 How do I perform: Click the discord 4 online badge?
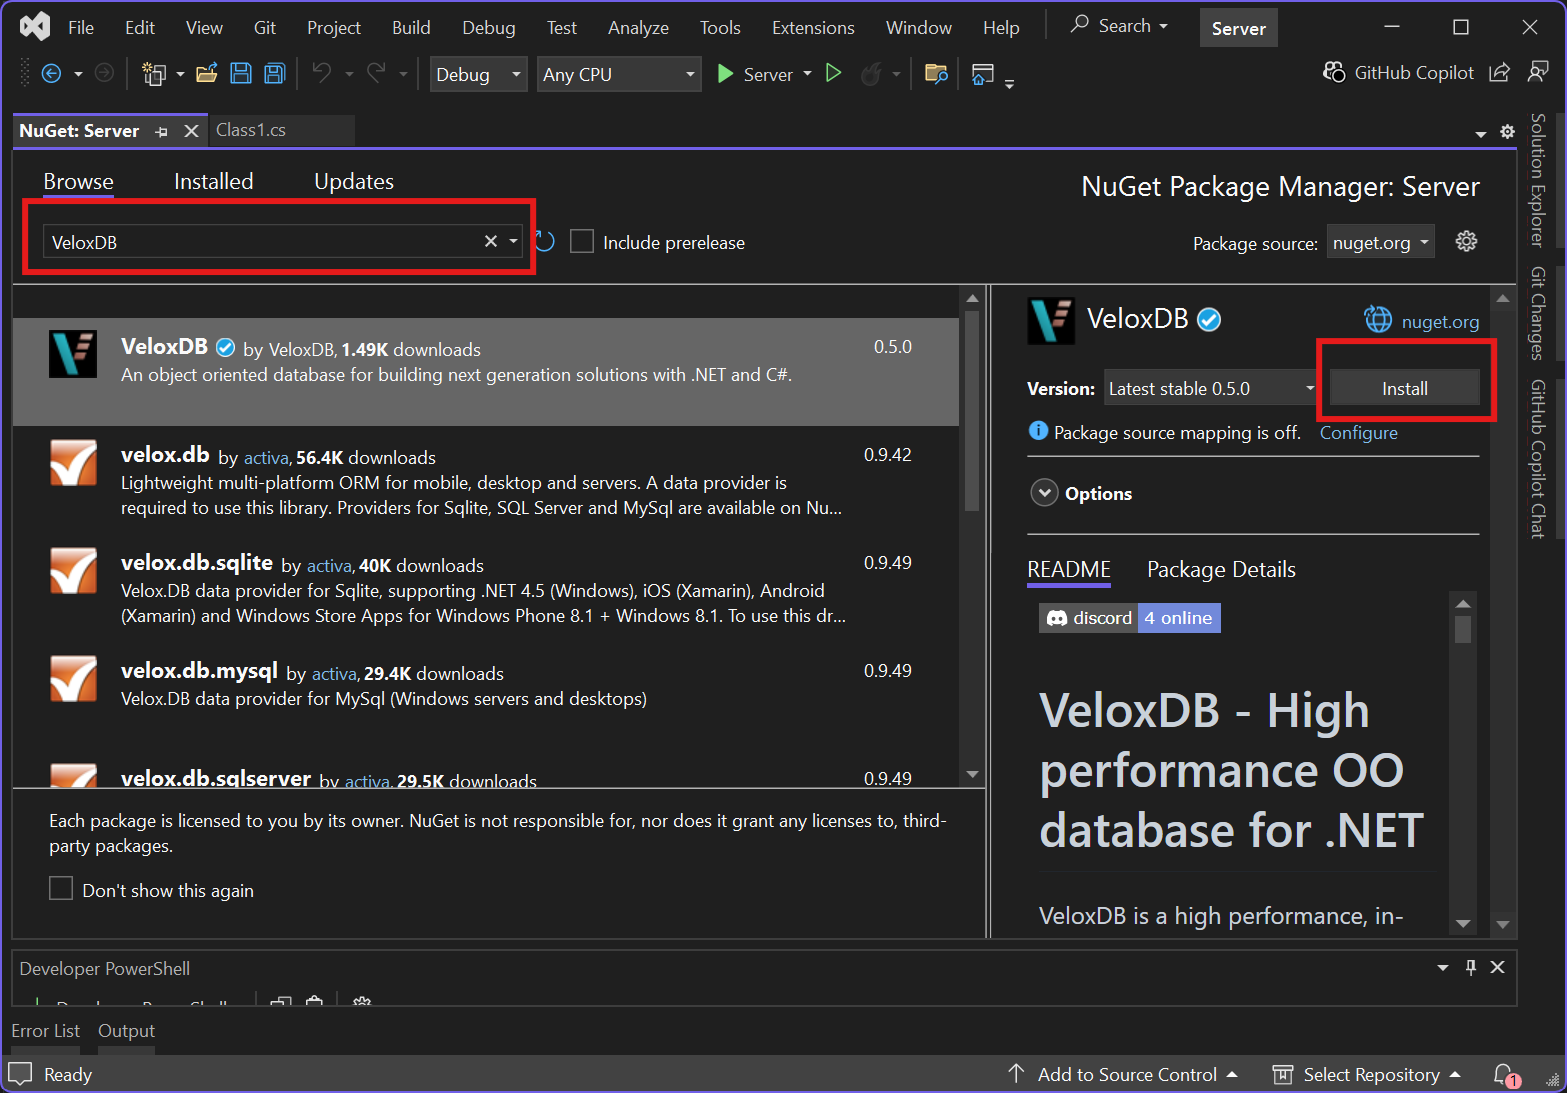[x=1129, y=618]
